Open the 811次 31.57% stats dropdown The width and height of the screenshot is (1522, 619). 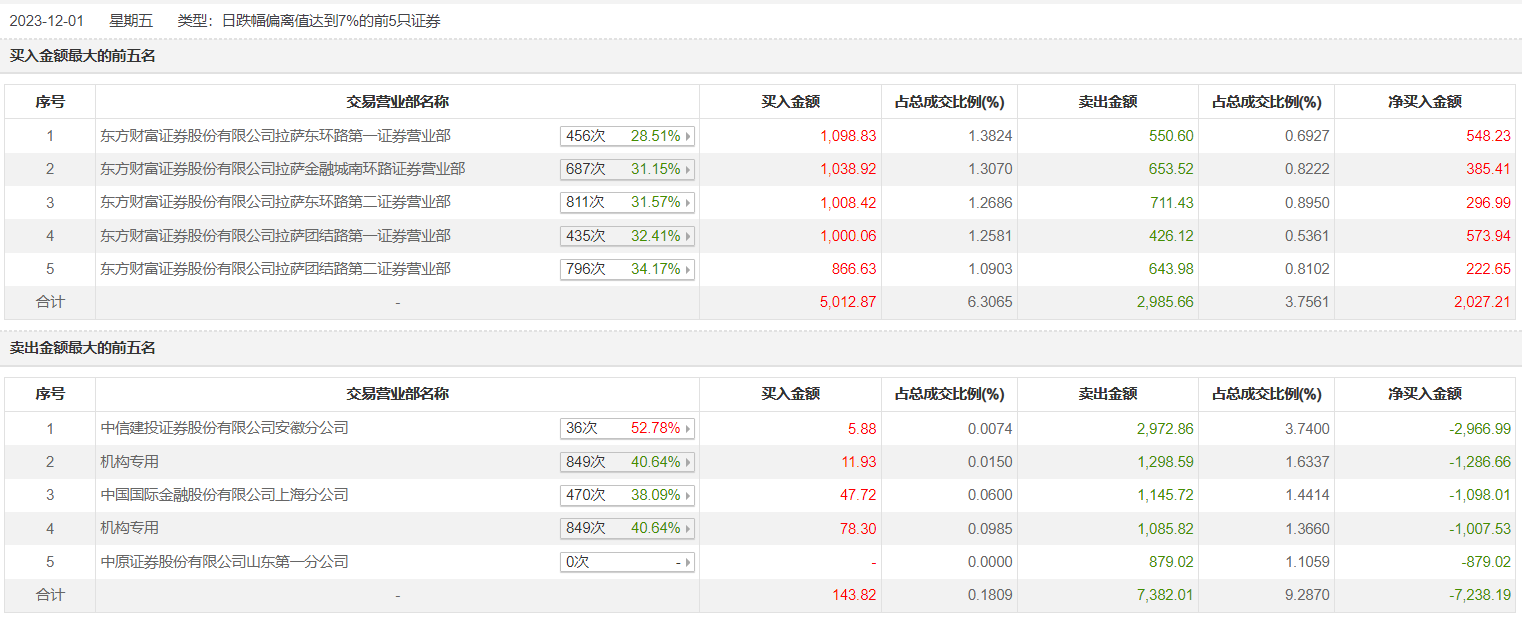tap(627, 202)
